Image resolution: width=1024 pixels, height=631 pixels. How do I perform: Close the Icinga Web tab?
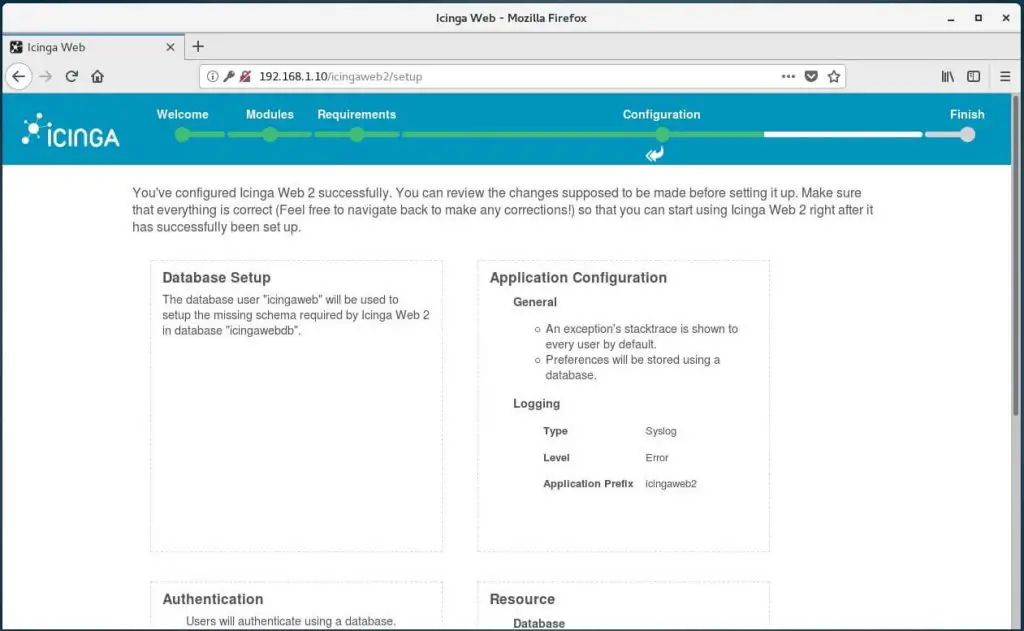[170, 47]
